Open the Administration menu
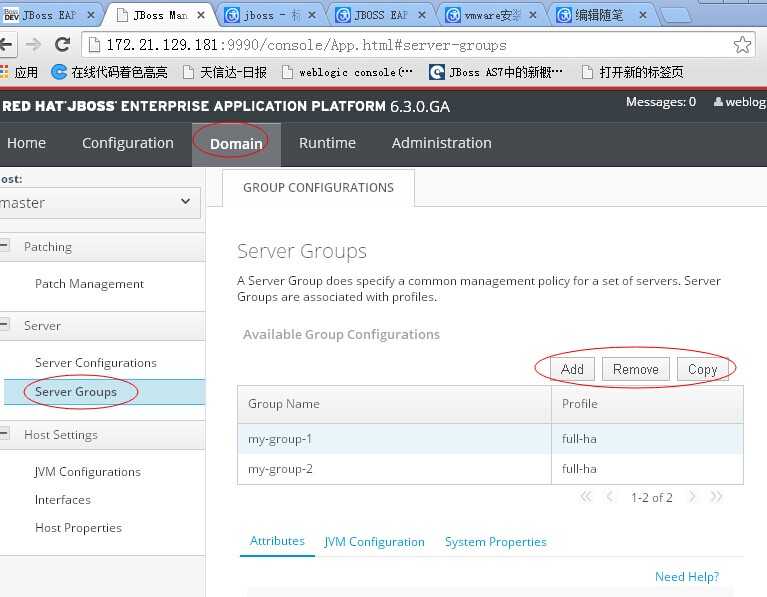 coord(441,143)
